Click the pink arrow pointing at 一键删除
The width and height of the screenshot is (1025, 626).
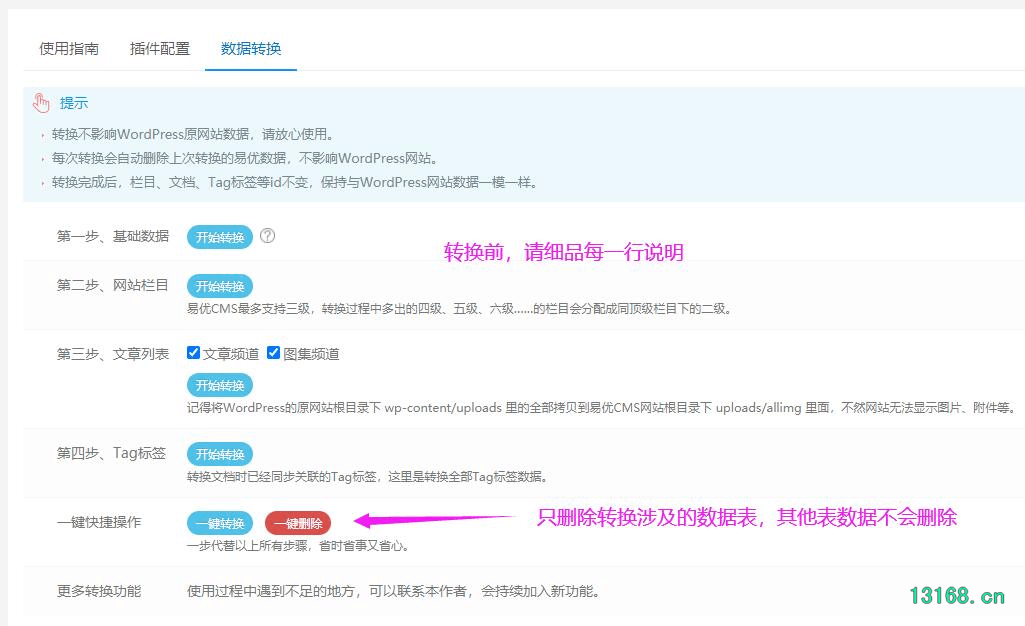pos(430,520)
